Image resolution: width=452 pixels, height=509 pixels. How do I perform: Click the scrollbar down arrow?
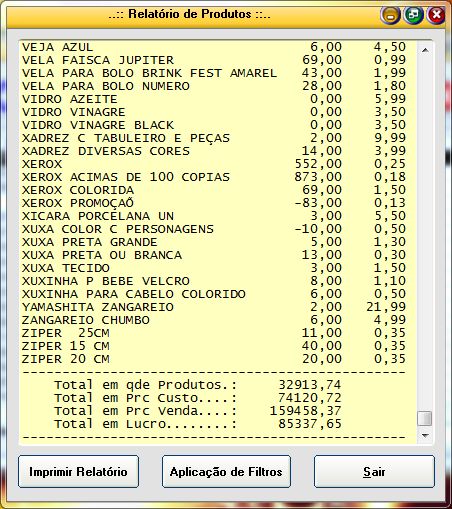tap(425, 435)
